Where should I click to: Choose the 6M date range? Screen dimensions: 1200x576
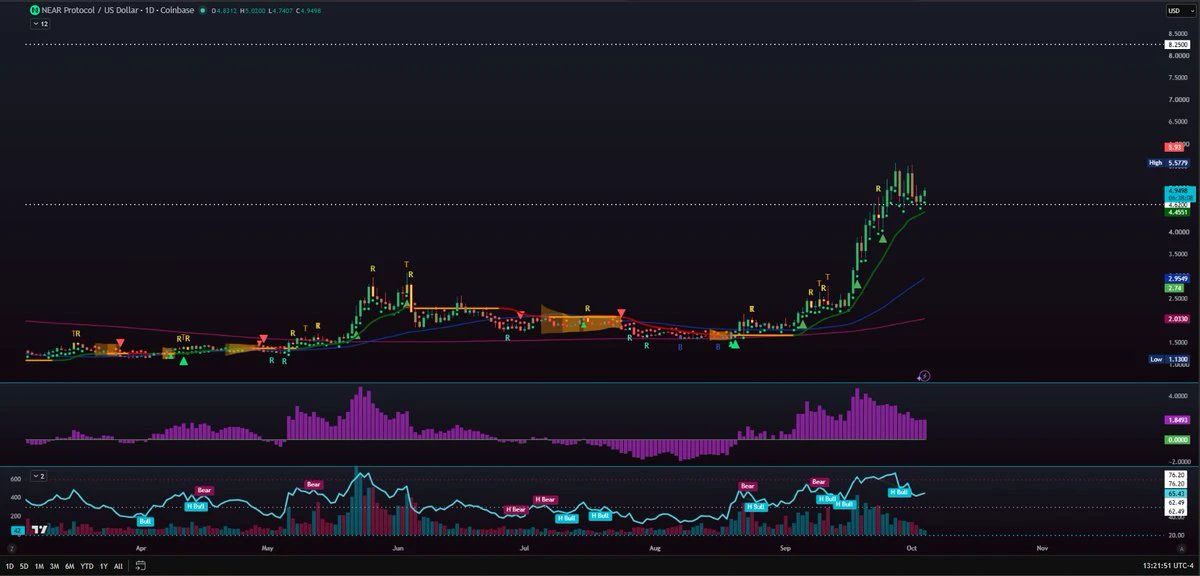tap(70, 566)
